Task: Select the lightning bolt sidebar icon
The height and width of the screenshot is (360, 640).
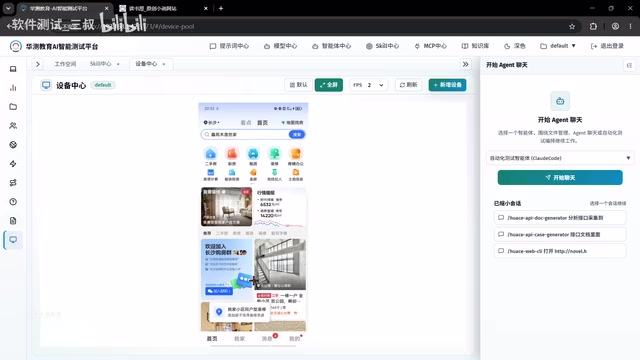Action: pyautogui.click(x=13, y=164)
